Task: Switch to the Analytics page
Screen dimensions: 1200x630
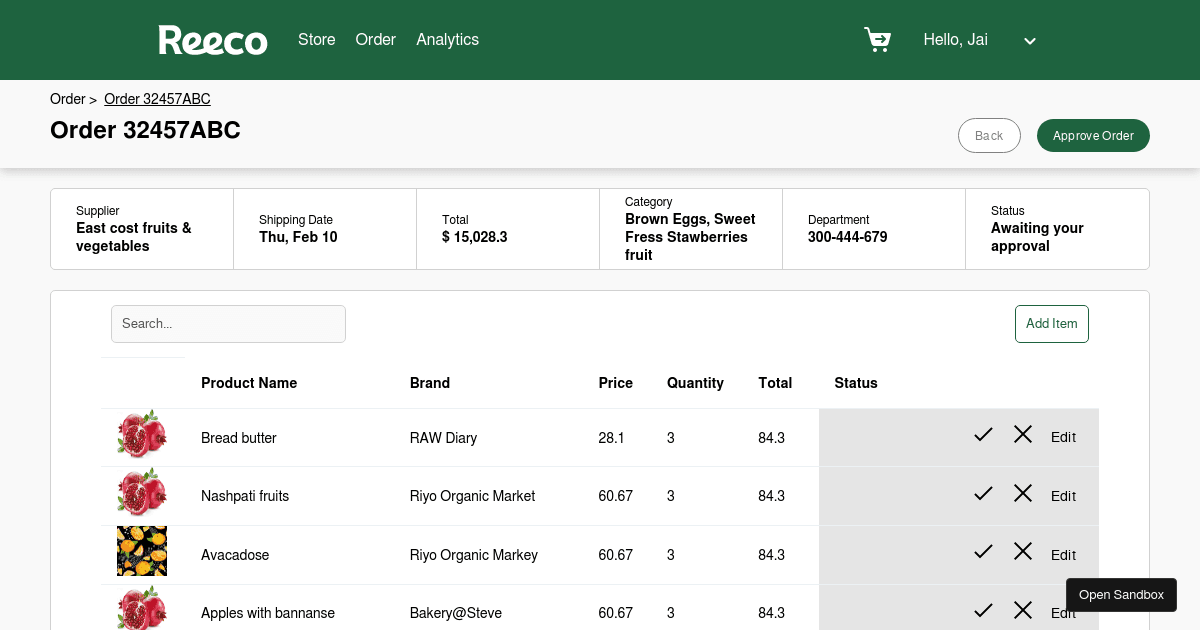Action: coord(448,40)
